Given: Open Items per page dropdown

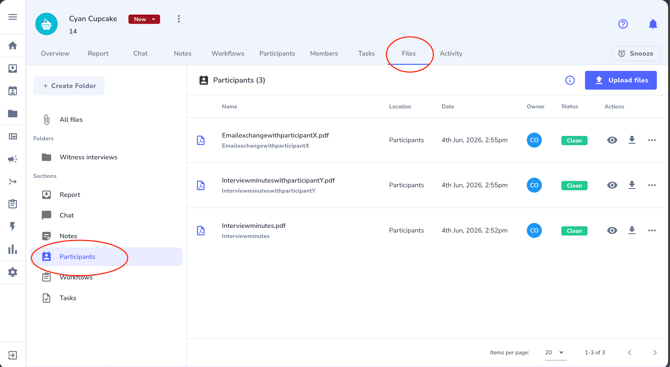Looking at the screenshot, I should pyautogui.click(x=555, y=352).
